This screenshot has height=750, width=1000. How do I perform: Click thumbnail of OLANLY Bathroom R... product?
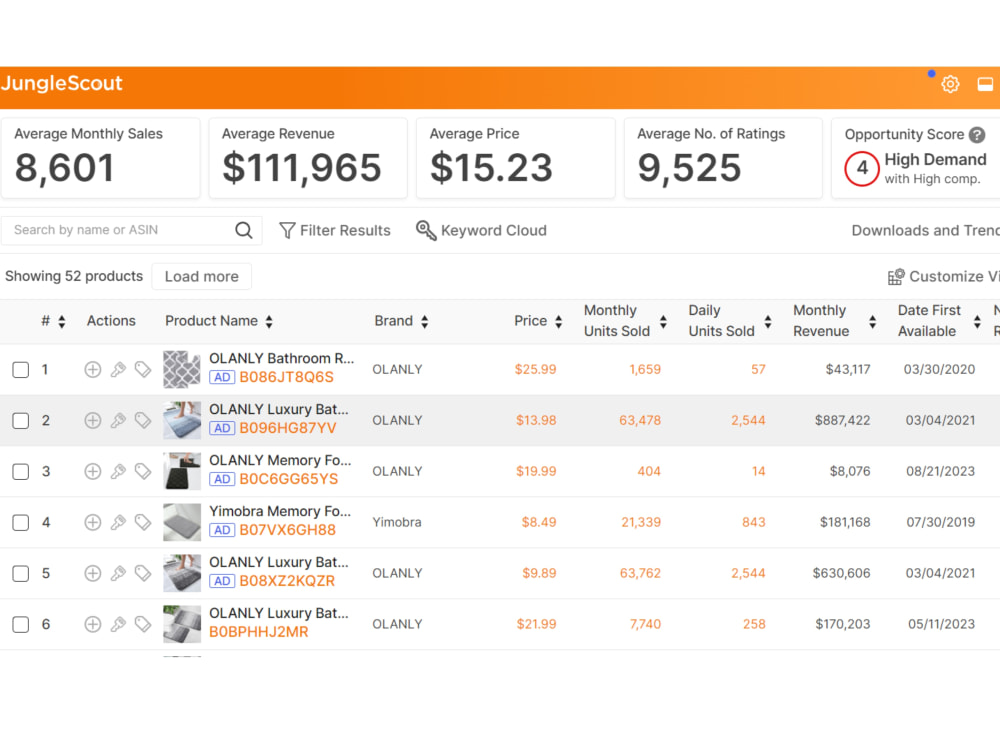(182, 369)
